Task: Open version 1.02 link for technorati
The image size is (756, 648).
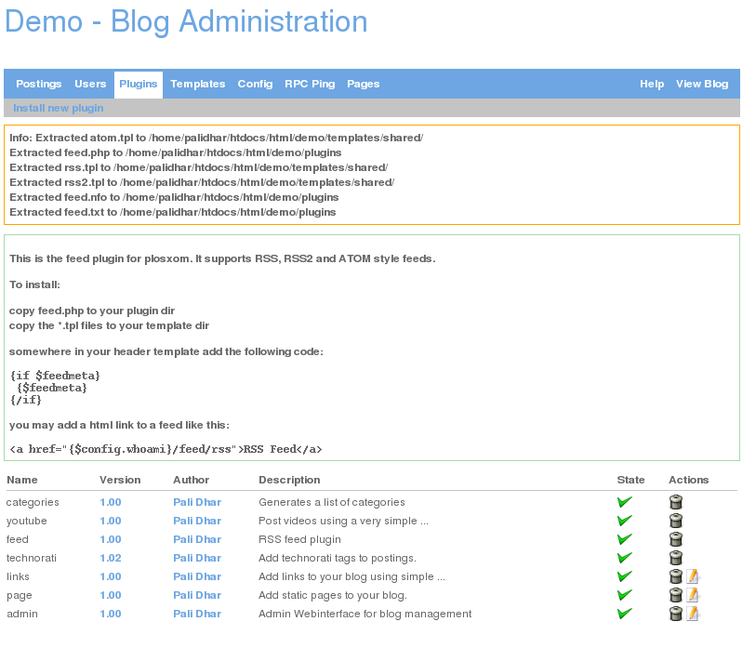Action: point(110,558)
